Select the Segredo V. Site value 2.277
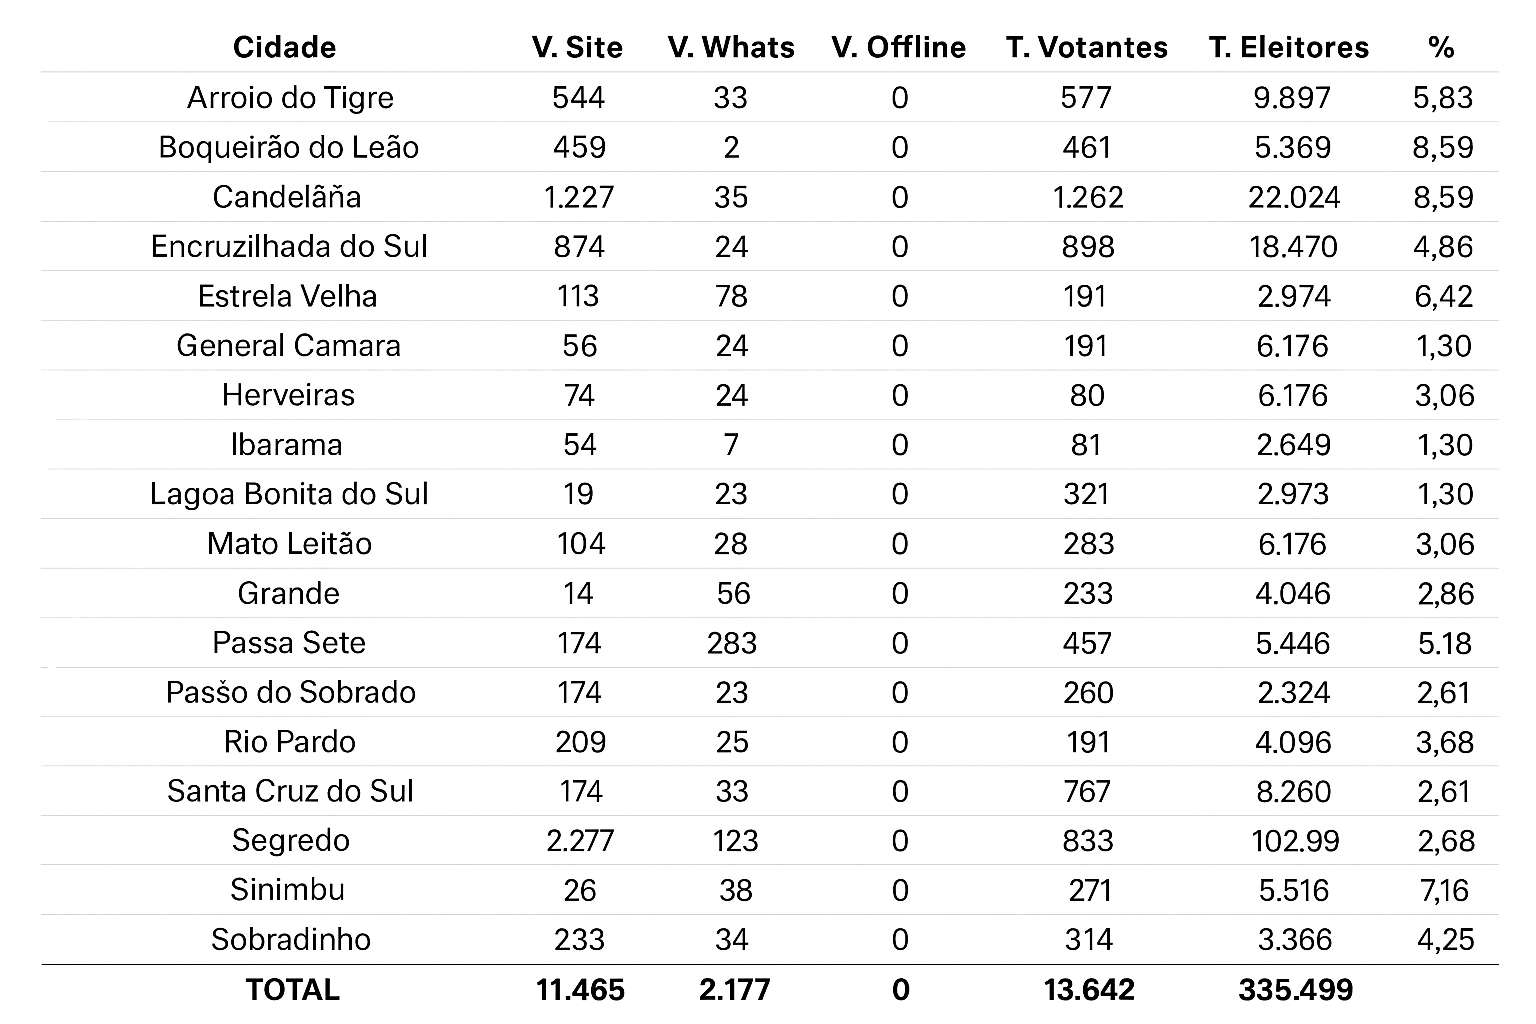This screenshot has height=1024, width=1536. coord(580,840)
